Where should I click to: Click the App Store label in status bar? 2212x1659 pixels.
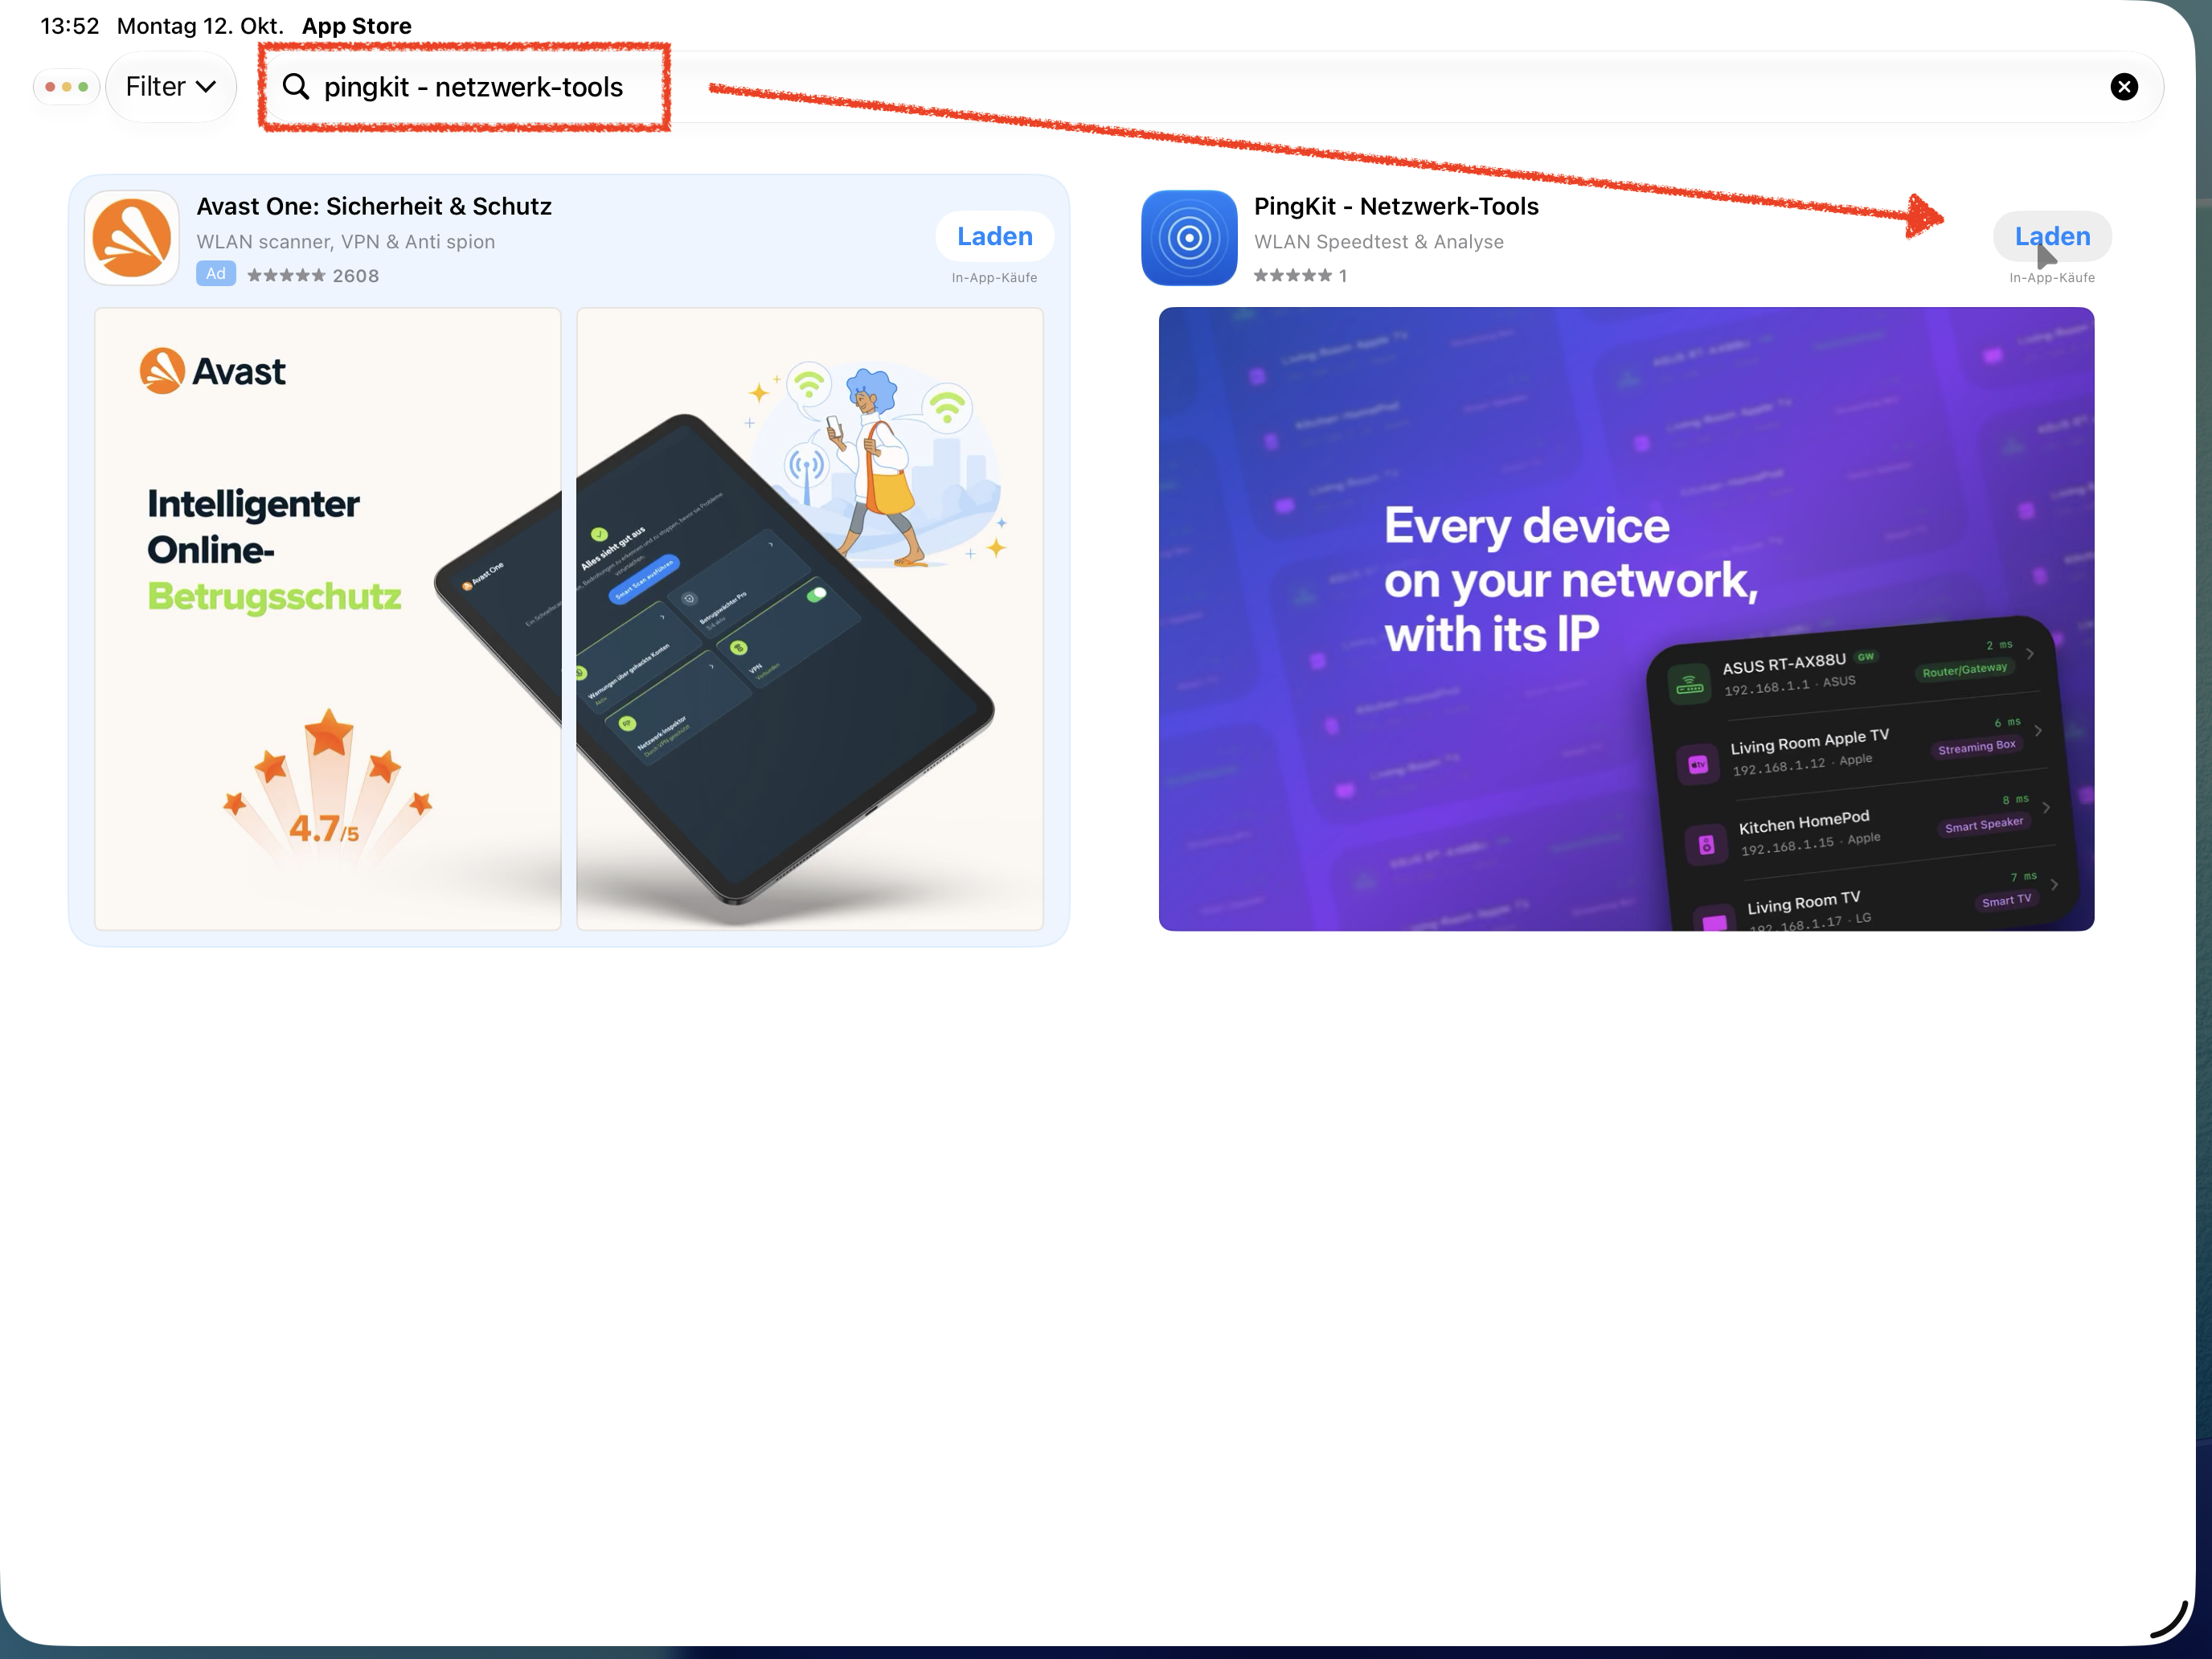pyautogui.click(x=357, y=26)
